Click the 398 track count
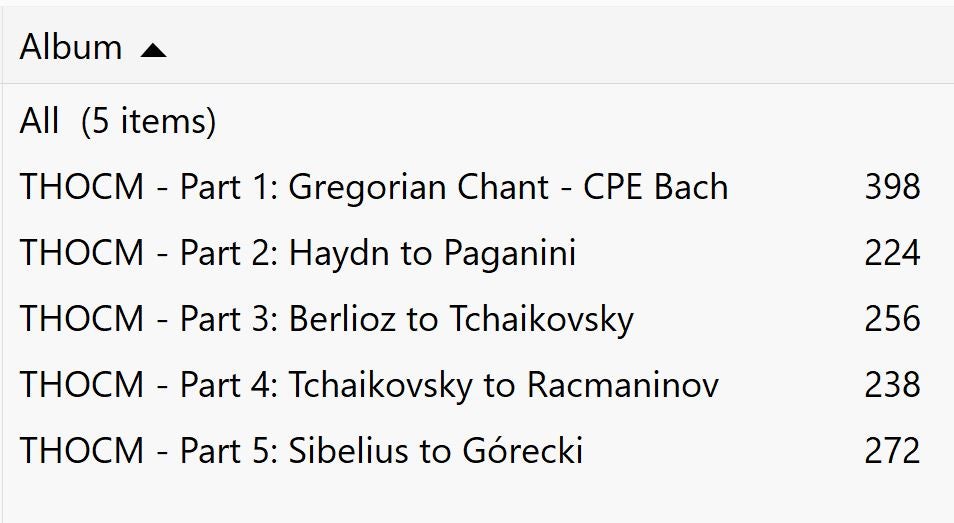This screenshot has height=523, width=954. 892,187
